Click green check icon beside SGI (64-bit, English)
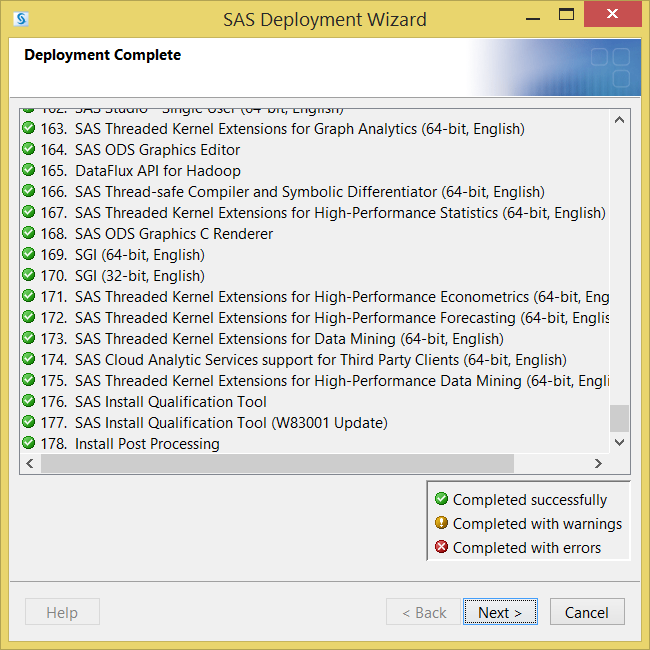The height and width of the screenshot is (650, 650). click(28, 254)
